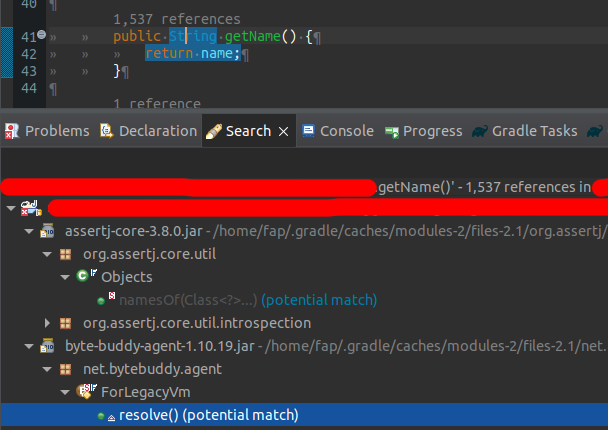Collapse the ForLegacyVm class node

point(65,392)
